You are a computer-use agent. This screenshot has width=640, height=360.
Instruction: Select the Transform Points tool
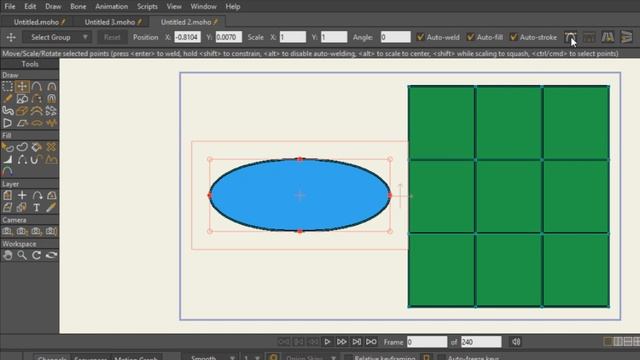click(22, 87)
